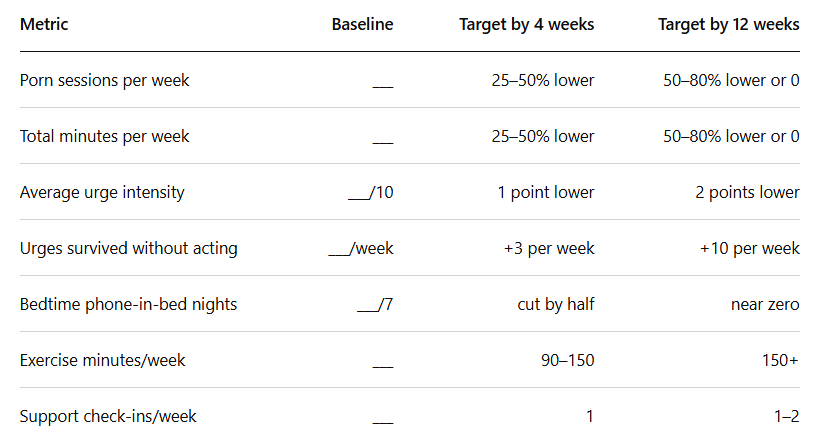Screen dimensions: 836x447
Task: Select the Porn sessions per week row label
Action: 104,81
